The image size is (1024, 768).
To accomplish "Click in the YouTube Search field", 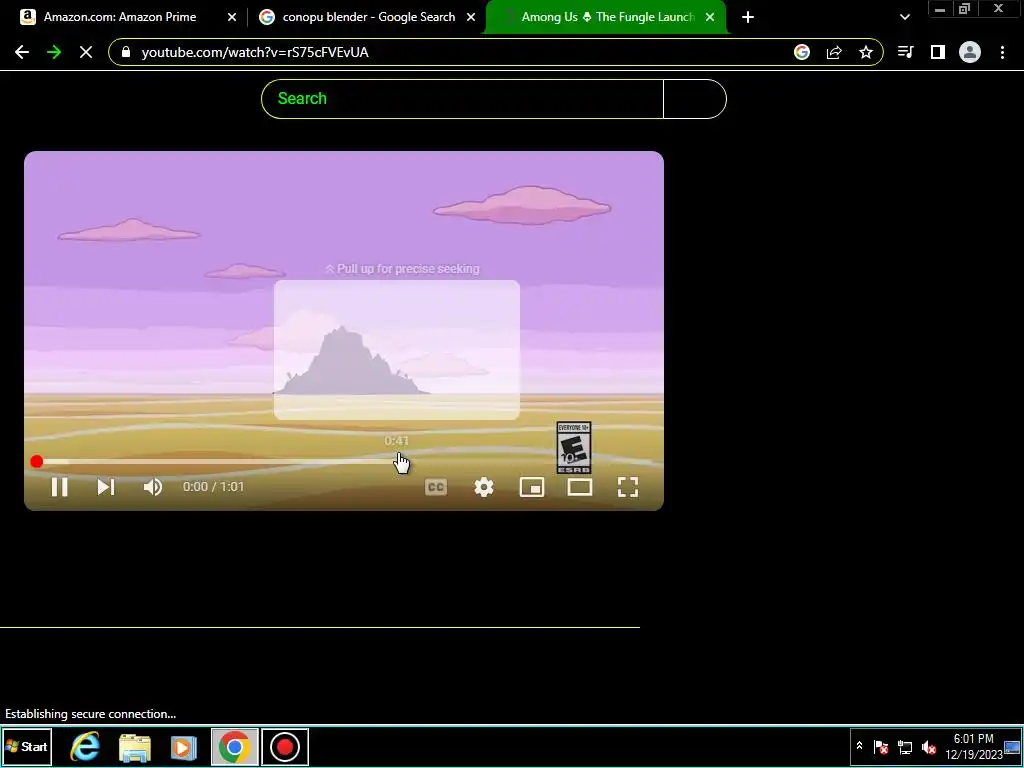I will pyautogui.click(x=462, y=99).
